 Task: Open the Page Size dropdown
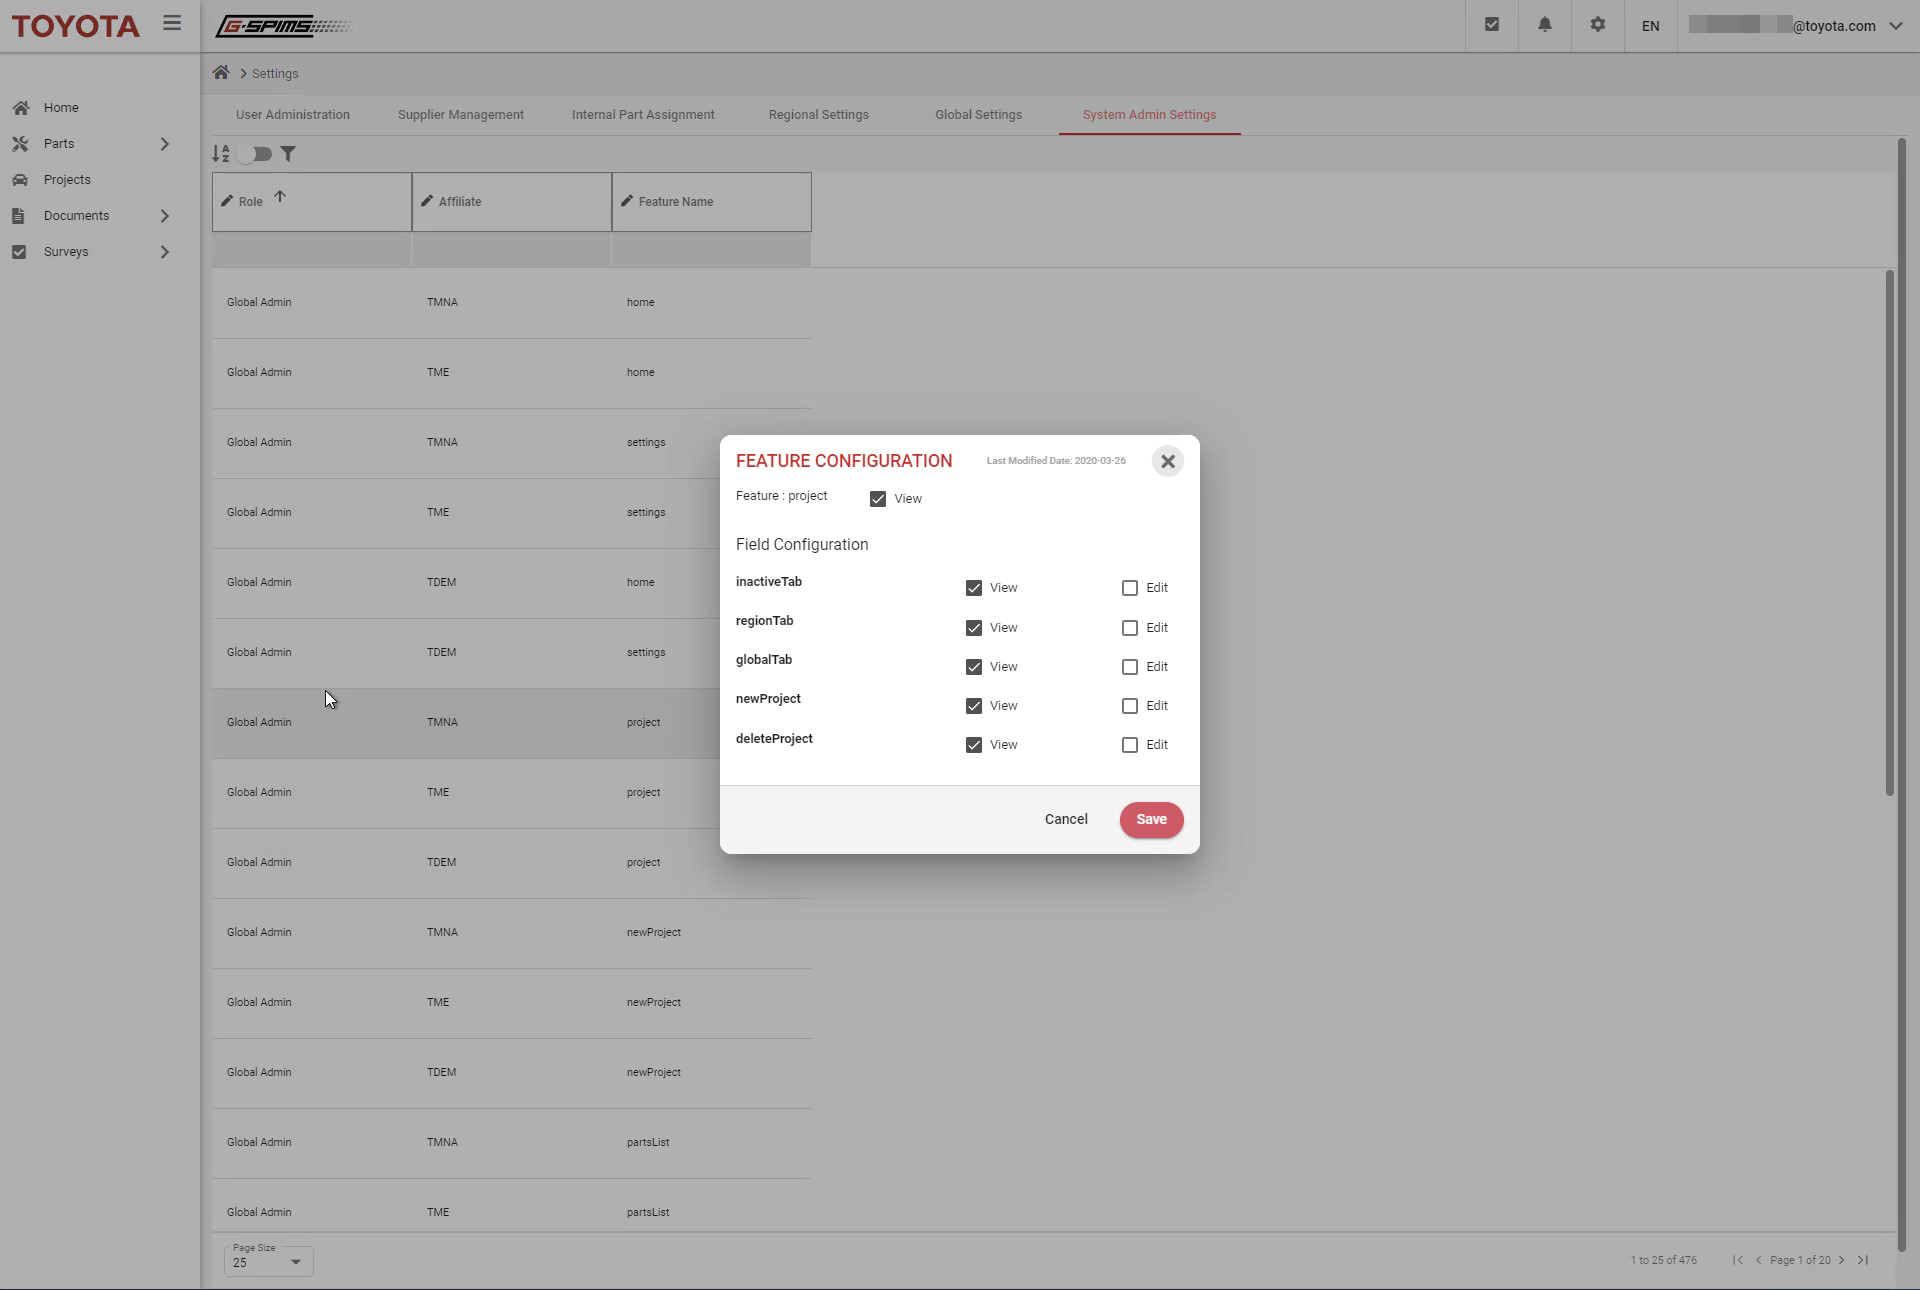(x=268, y=1262)
